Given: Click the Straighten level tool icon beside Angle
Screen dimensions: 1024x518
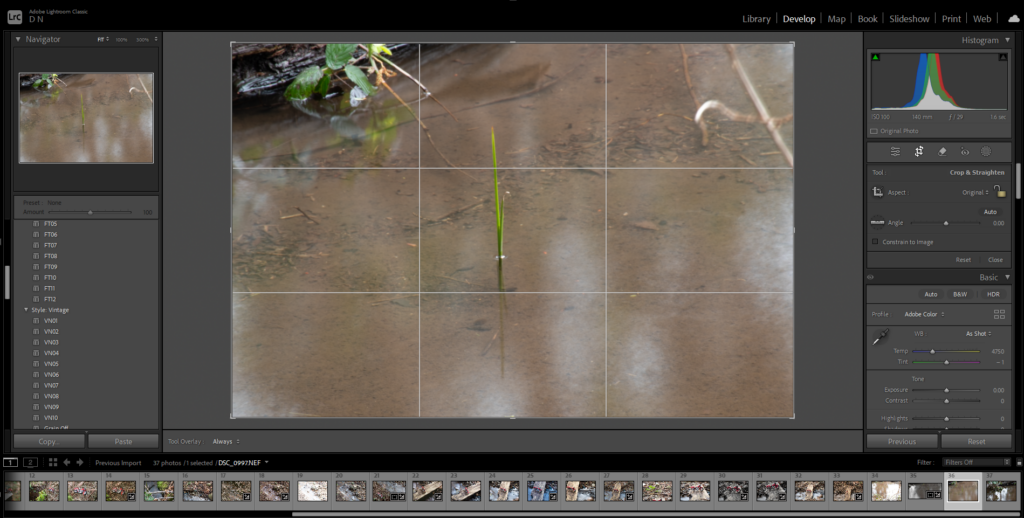Looking at the screenshot, I should pos(878,223).
